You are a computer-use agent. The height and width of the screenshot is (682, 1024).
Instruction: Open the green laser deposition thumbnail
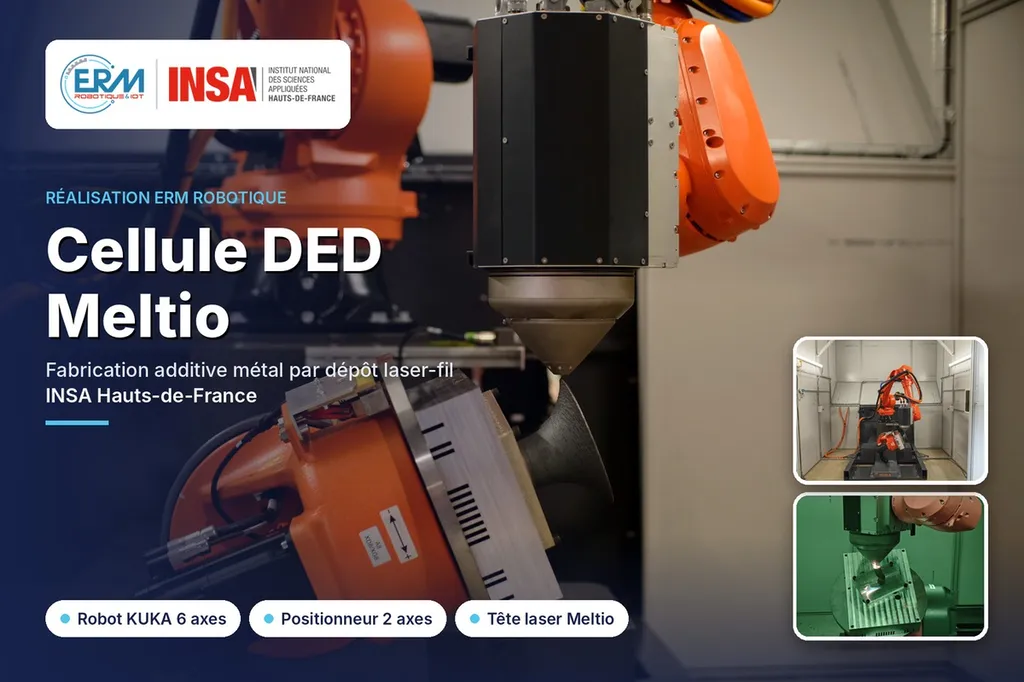[890, 566]
